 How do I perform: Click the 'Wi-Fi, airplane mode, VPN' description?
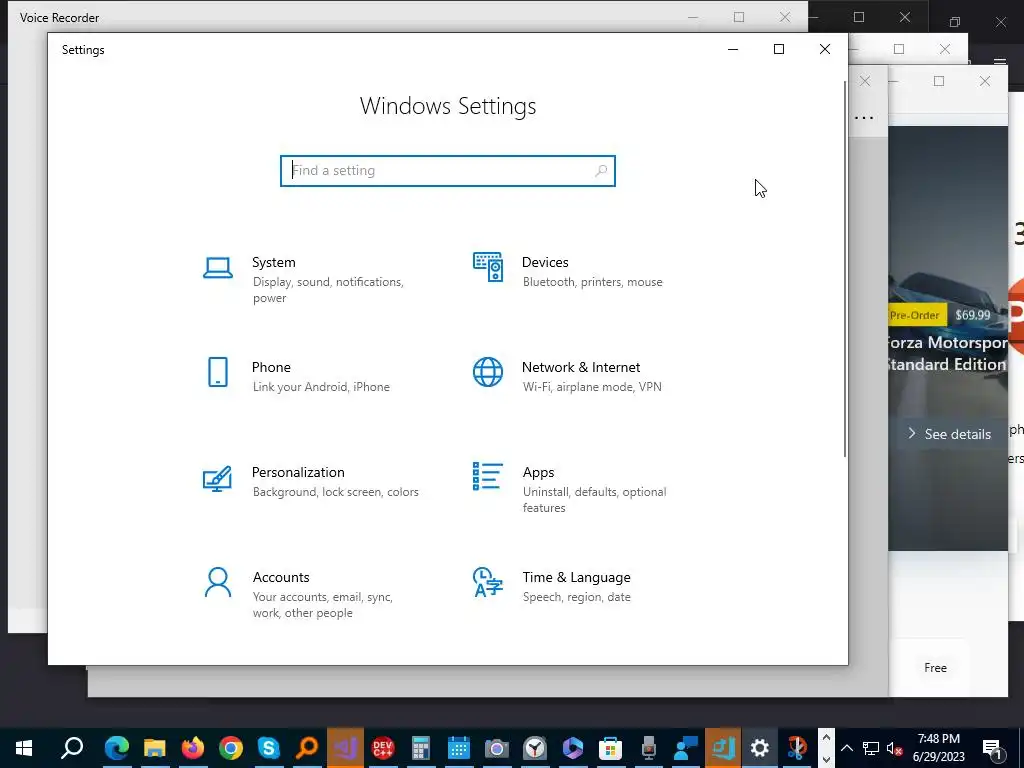(x=592, y=387)
